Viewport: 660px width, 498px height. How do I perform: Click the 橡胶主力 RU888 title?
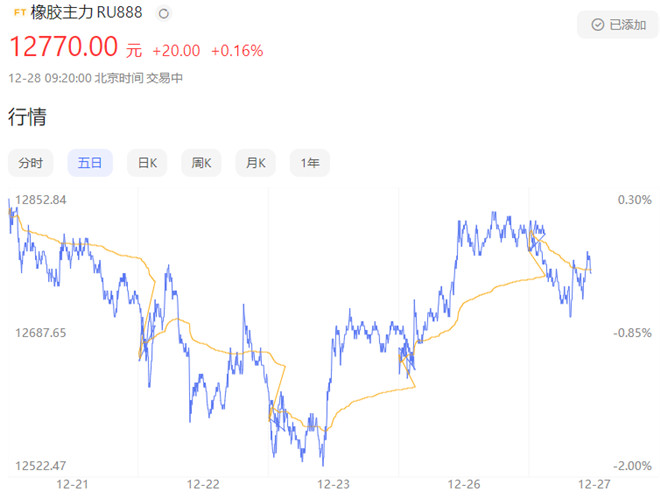86,13
